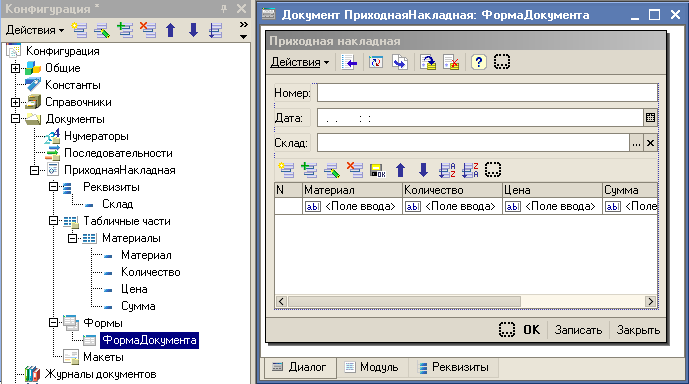This screenshot has width=689, height=384.
Task: Click the green-plus Copy icon in the Конфигурация toolbar
Action: coord(125,30)
